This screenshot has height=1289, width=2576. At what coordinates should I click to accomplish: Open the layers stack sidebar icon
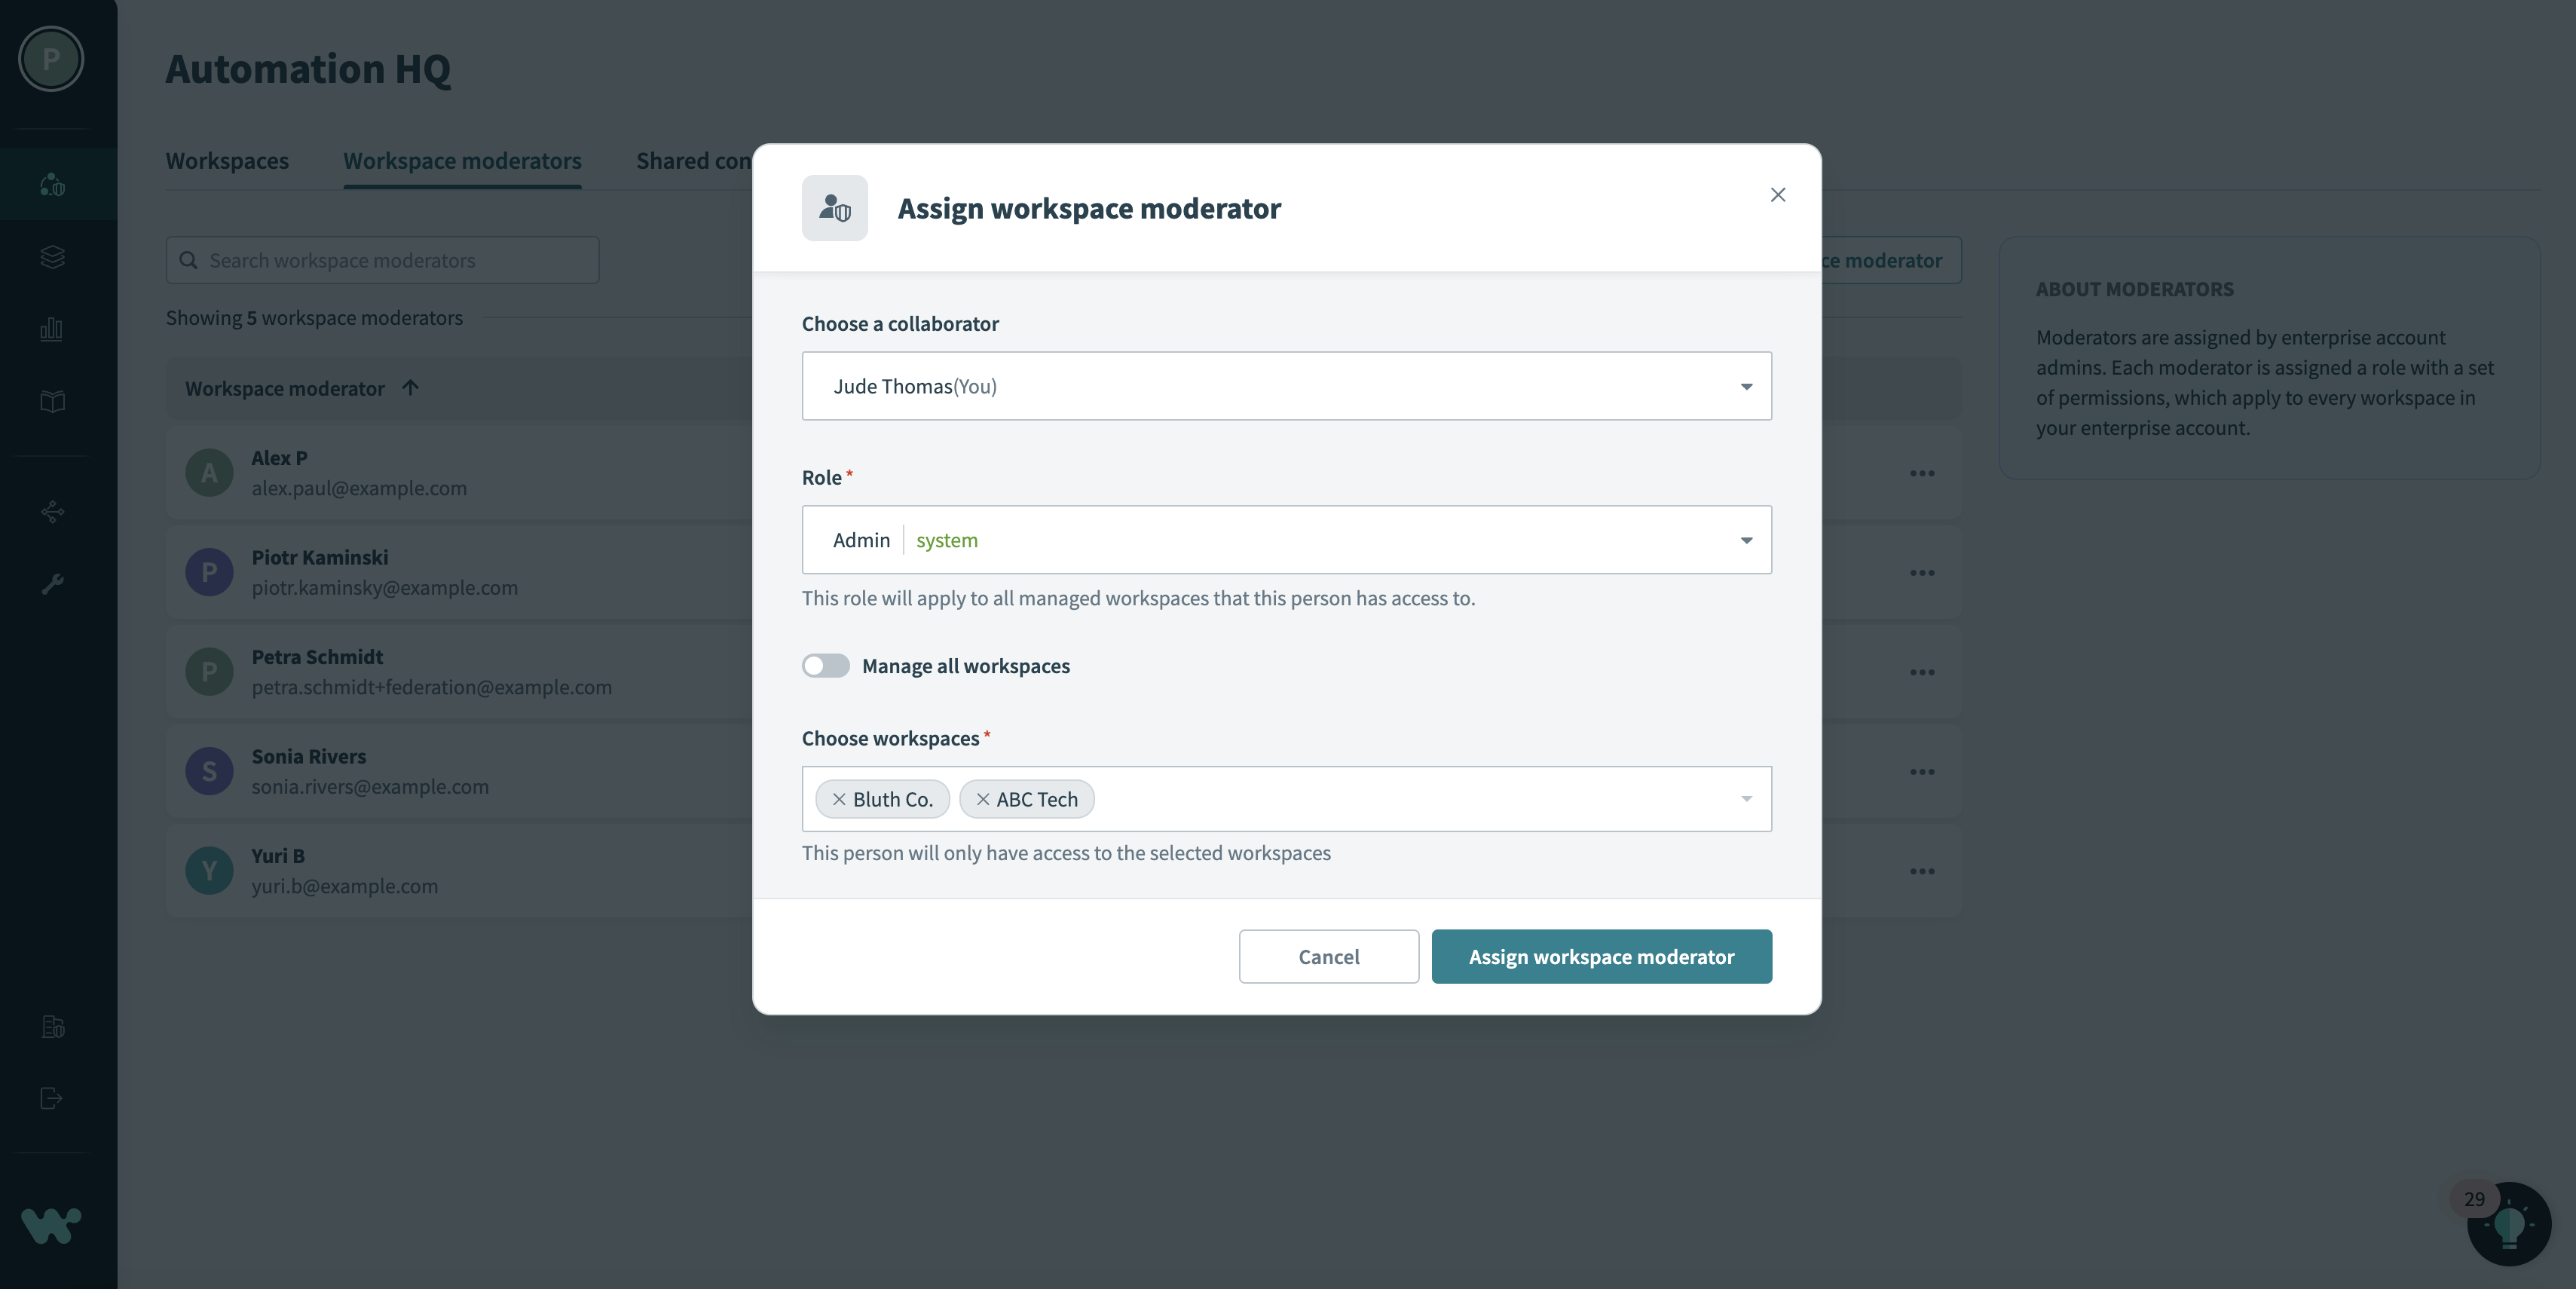51,257
